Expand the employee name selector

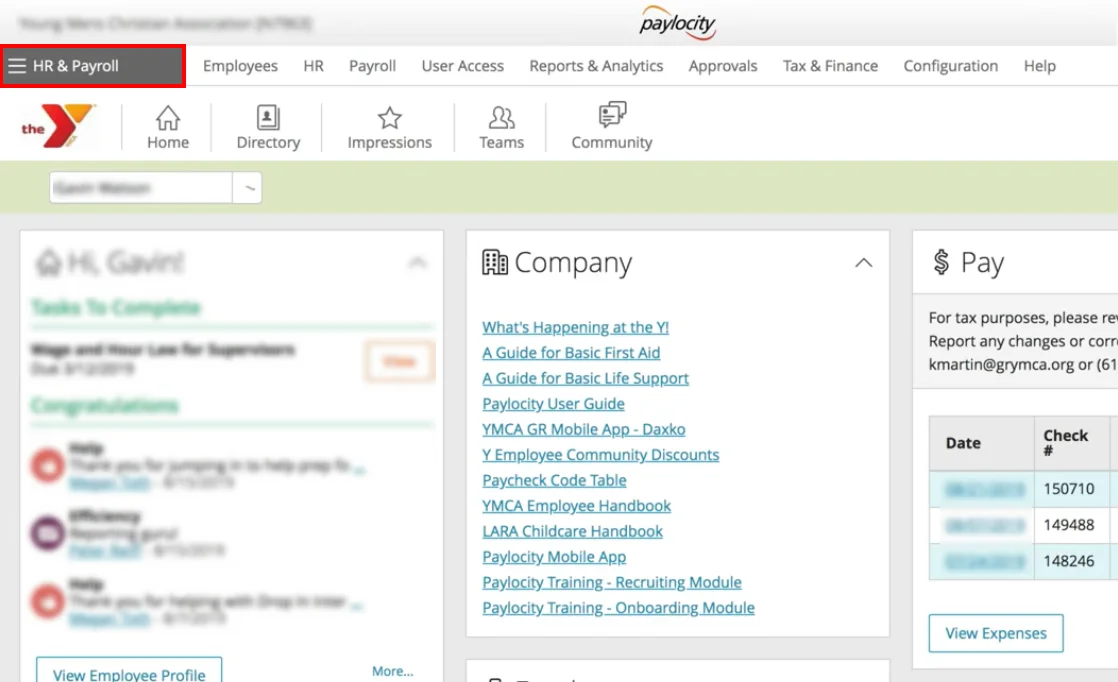[250, 187]
